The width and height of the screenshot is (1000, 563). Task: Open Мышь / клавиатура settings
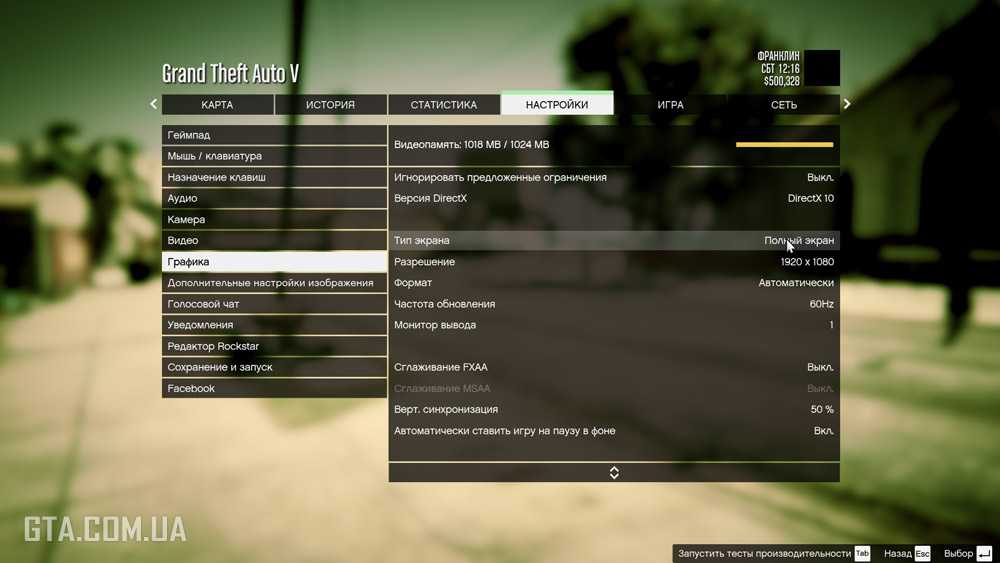pos(274,156)
